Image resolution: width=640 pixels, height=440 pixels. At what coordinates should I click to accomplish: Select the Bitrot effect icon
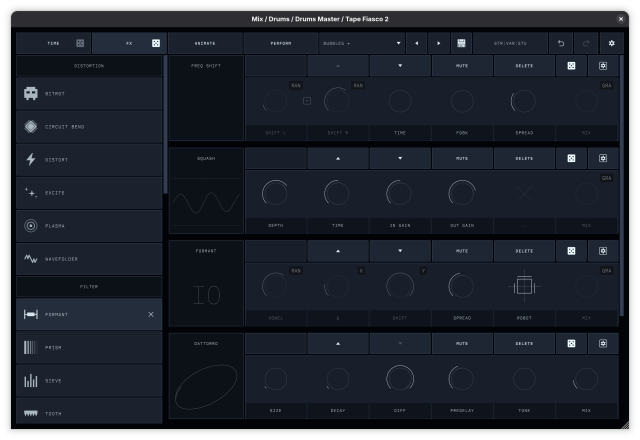(31, 93)
